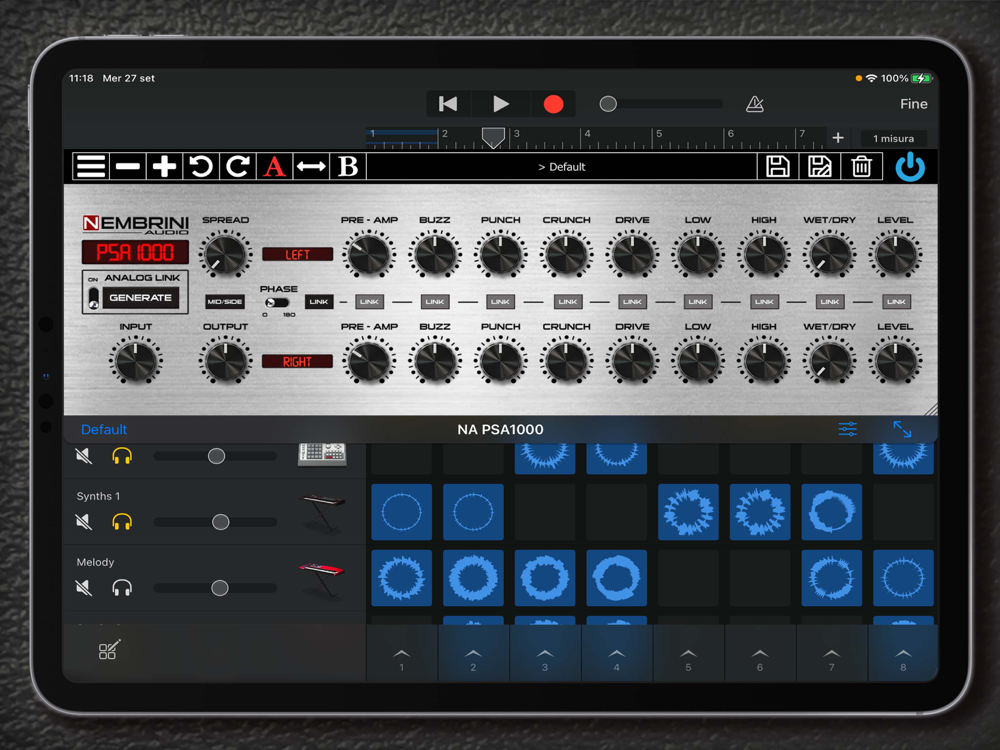This screenshot has width=1000, height=750.
Task: Select preset slot A
Action: 274,166
